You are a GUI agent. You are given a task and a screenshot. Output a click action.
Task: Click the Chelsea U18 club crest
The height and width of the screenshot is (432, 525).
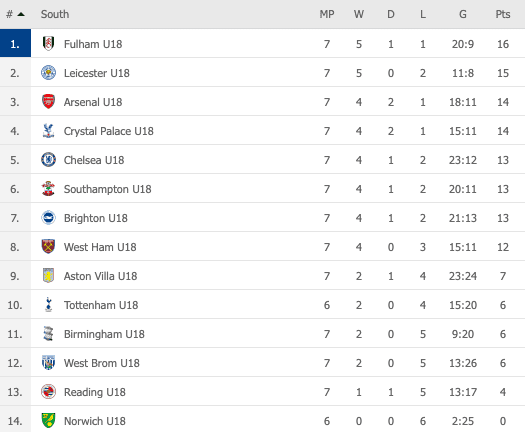click(x=48, y=160)
